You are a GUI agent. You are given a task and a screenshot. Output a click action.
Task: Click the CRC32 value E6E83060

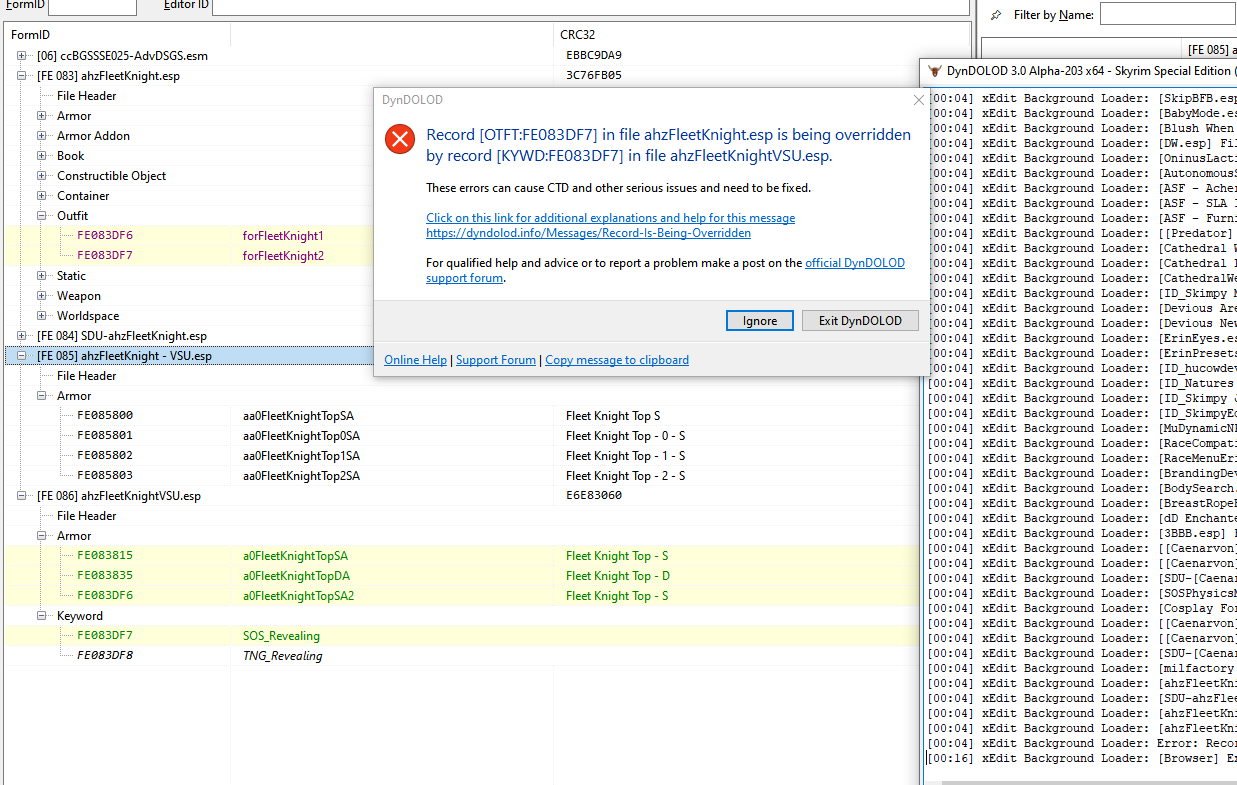594,496
